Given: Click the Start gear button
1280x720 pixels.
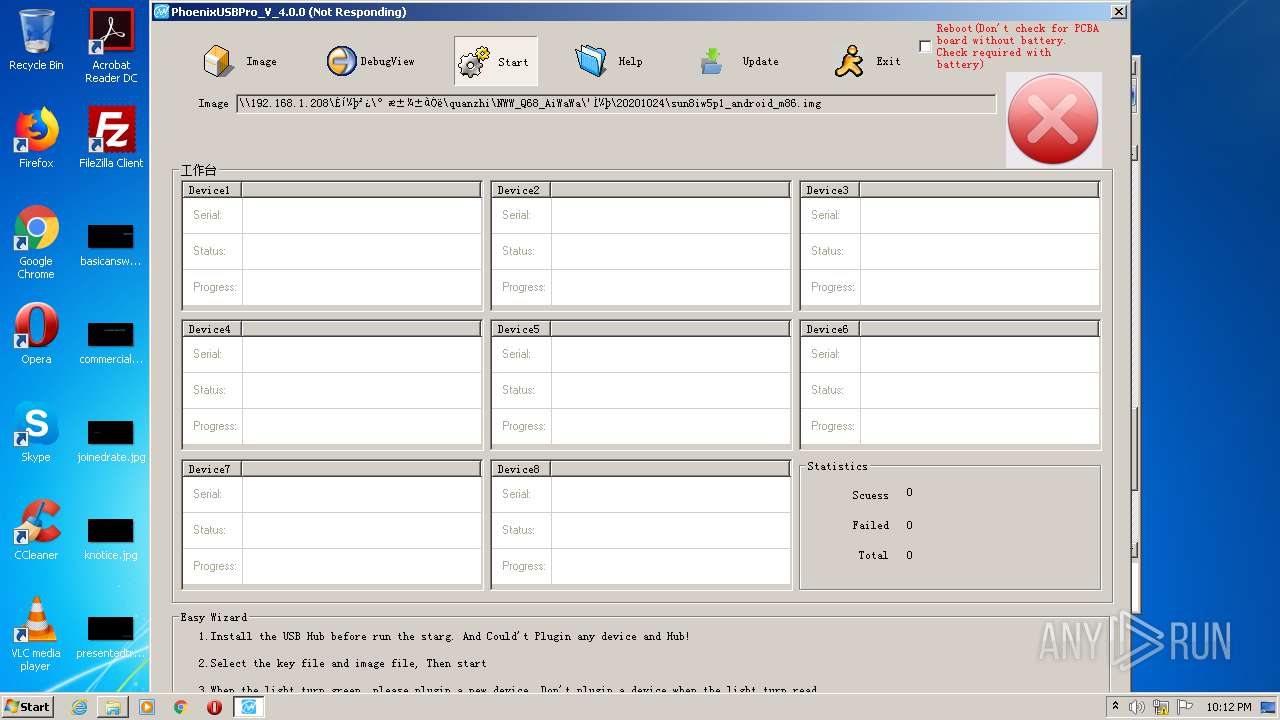Looking at the screenshot, I should pos(495,61).
